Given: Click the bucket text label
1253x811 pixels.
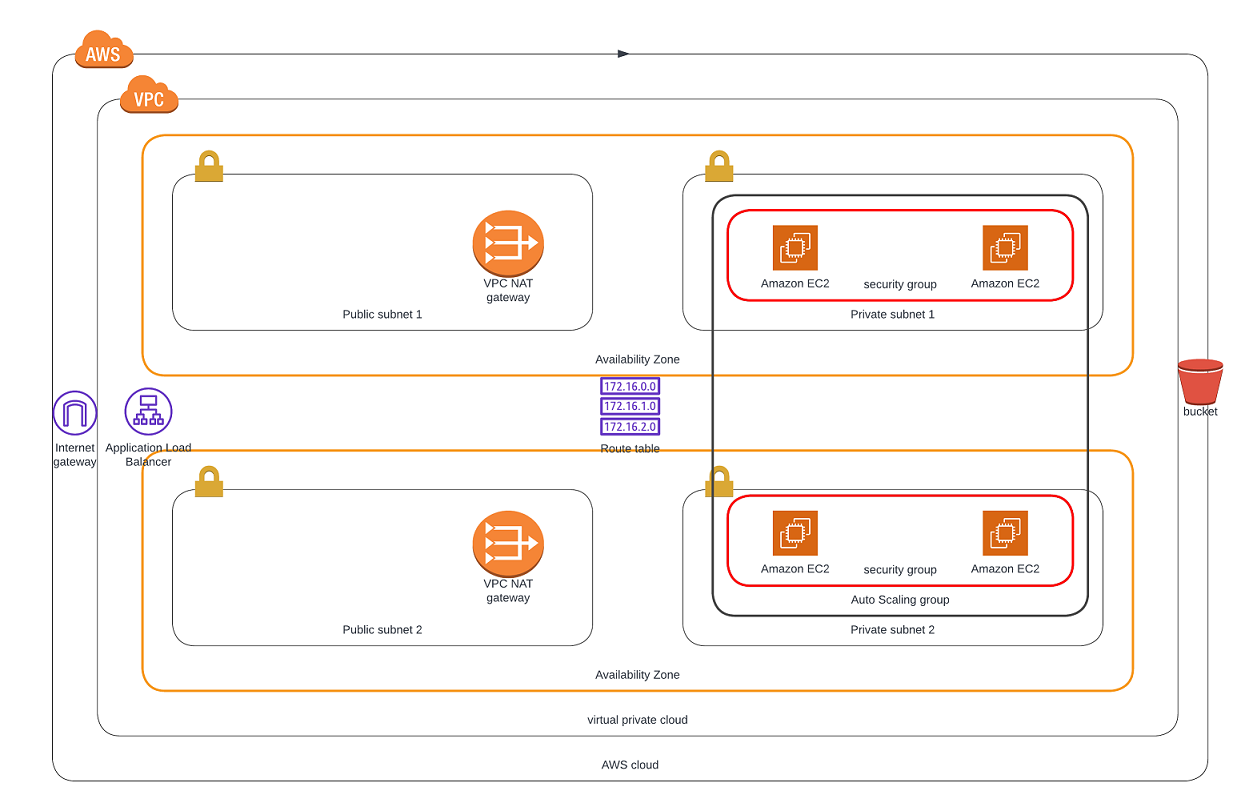Looking at the screenshot, I should pos(1200,411).
